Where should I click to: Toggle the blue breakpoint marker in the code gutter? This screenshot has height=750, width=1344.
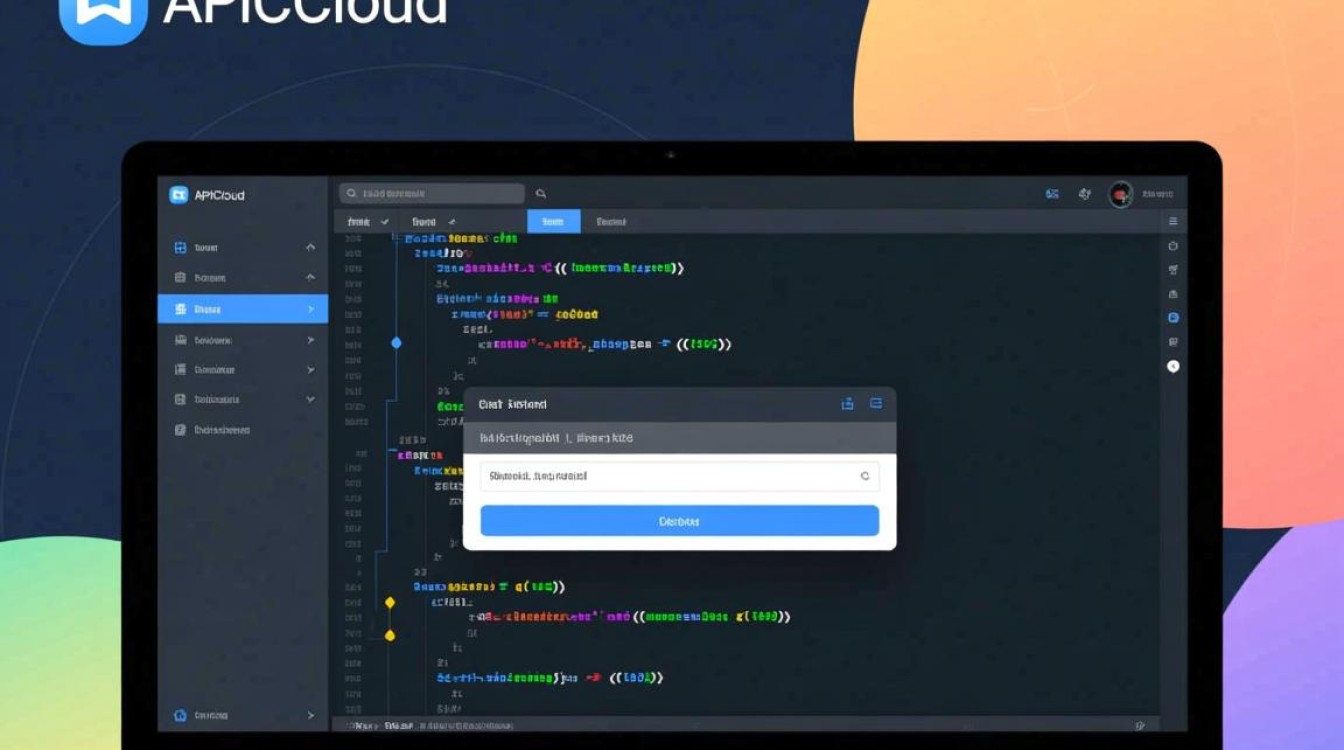[x=396, y=343]
